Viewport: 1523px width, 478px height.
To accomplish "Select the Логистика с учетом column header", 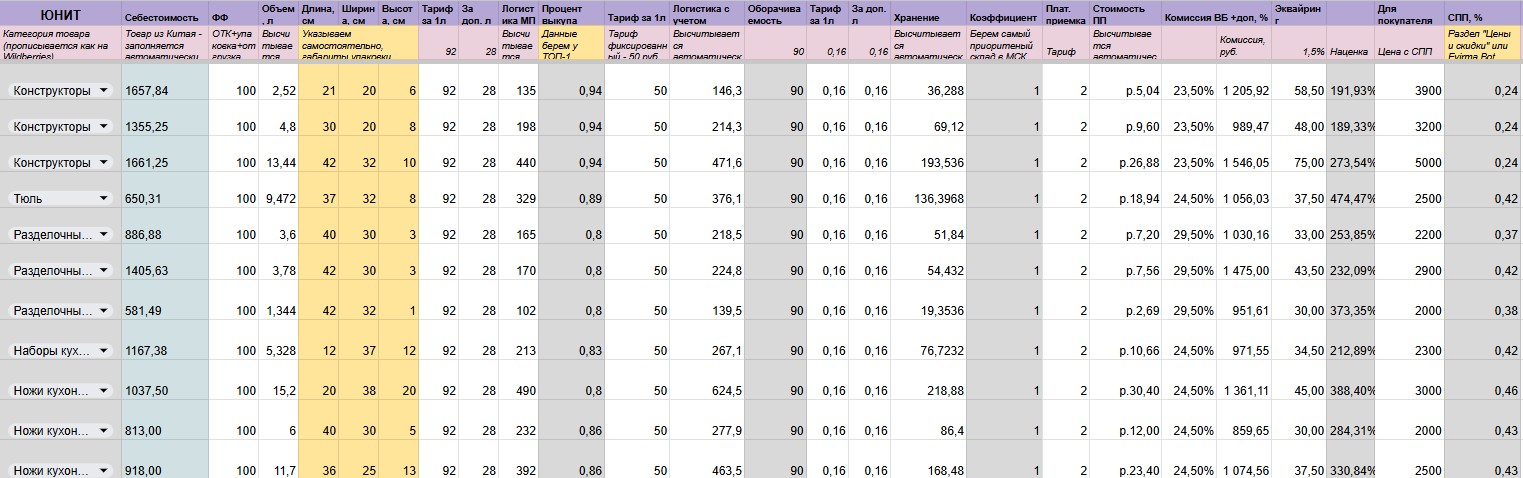I will [x=707, y=14].
